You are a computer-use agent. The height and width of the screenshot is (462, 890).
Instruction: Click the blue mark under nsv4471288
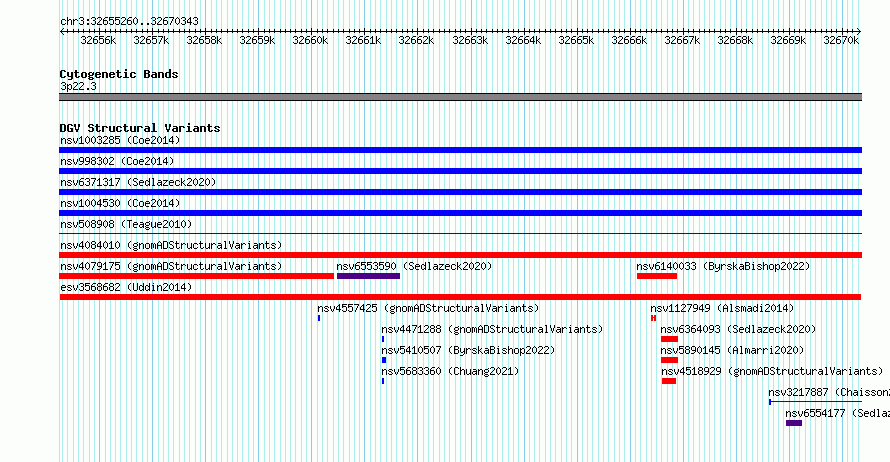383,339
